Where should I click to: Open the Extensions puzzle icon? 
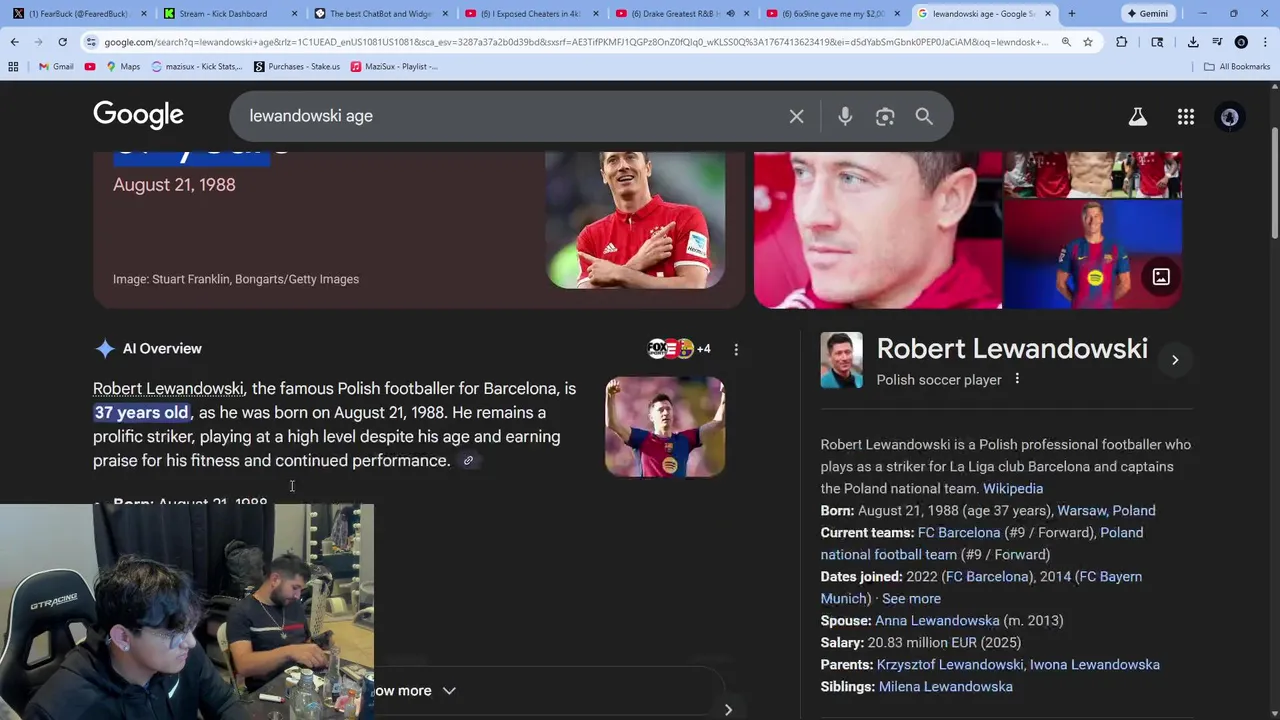pyautogui.click(x=1121, y=42)
